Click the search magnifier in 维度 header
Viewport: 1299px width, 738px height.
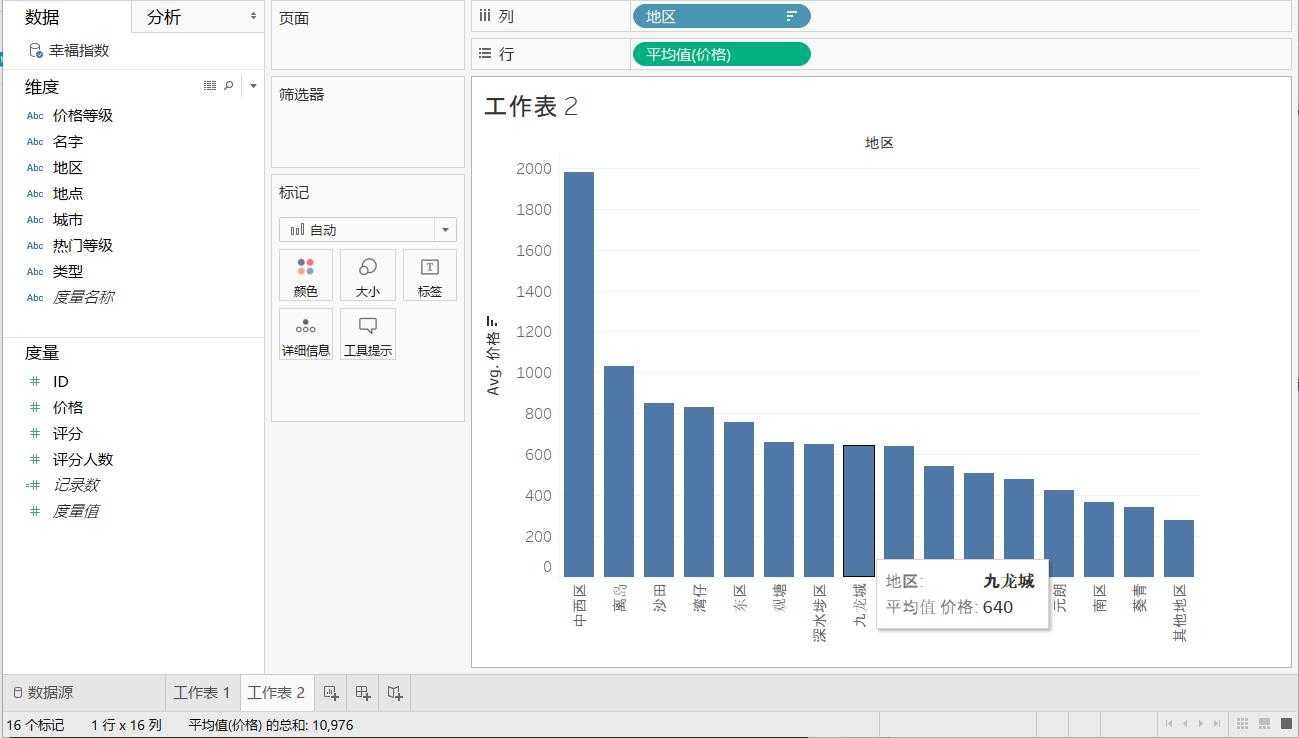pyautogui.click(x=229, y=86)
